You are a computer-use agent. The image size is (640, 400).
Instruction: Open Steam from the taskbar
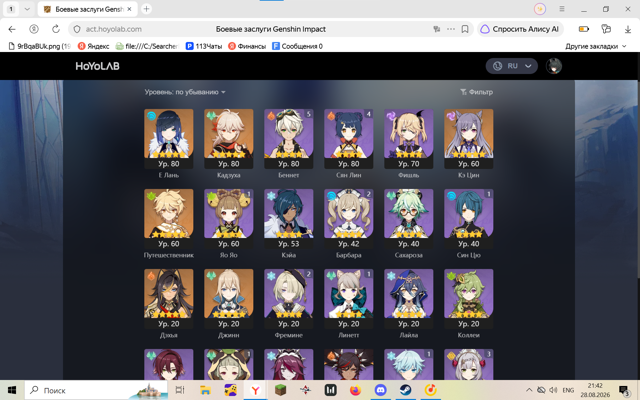coord(405,391)
